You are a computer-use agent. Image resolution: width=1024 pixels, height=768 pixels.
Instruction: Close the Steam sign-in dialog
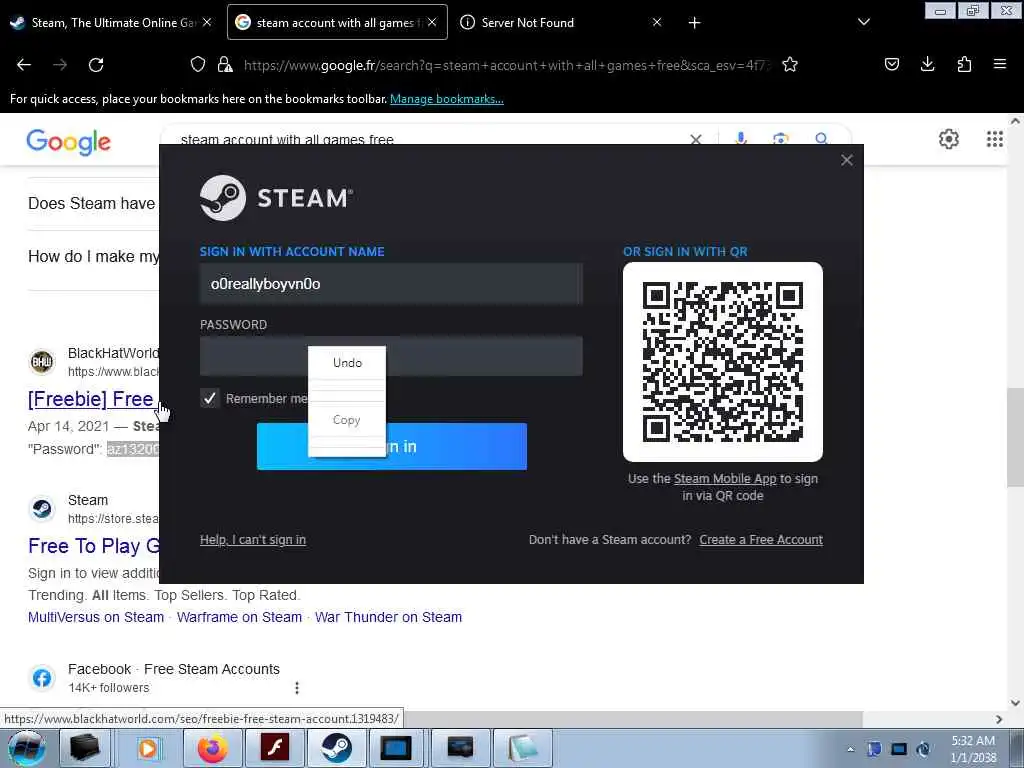point(847,160)
